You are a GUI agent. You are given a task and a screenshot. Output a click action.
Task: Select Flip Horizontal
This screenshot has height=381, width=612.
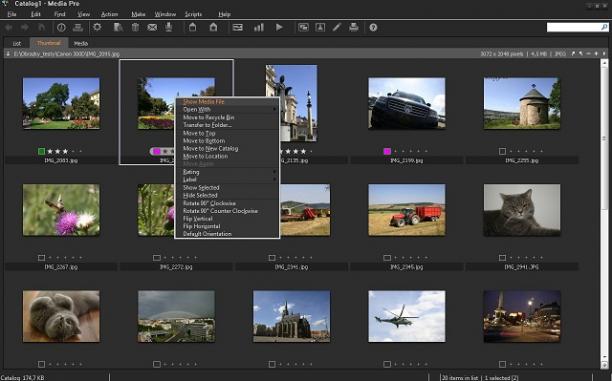coord(226,226)
